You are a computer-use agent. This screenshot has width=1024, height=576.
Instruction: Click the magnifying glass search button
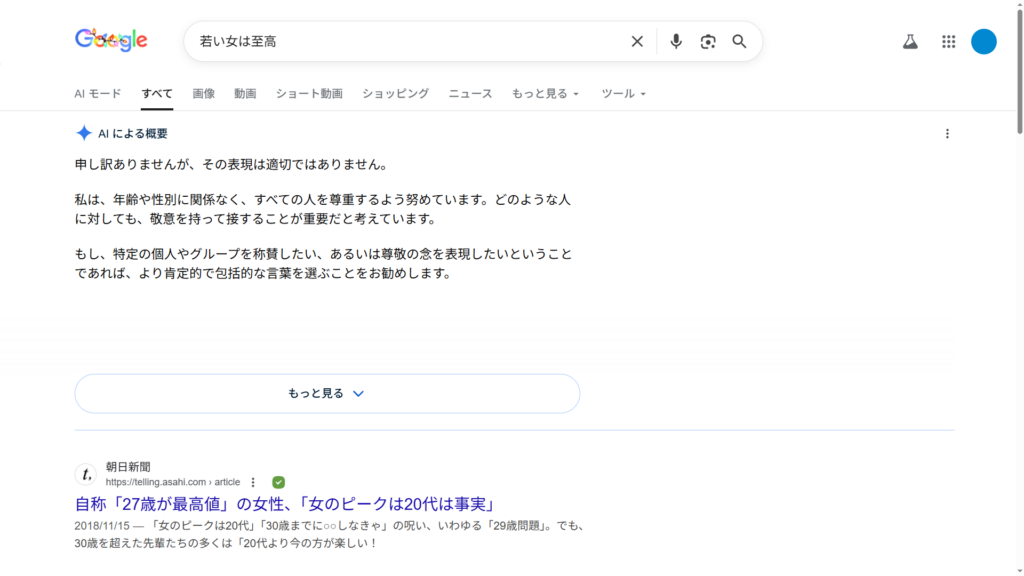[x=739, y=41]
